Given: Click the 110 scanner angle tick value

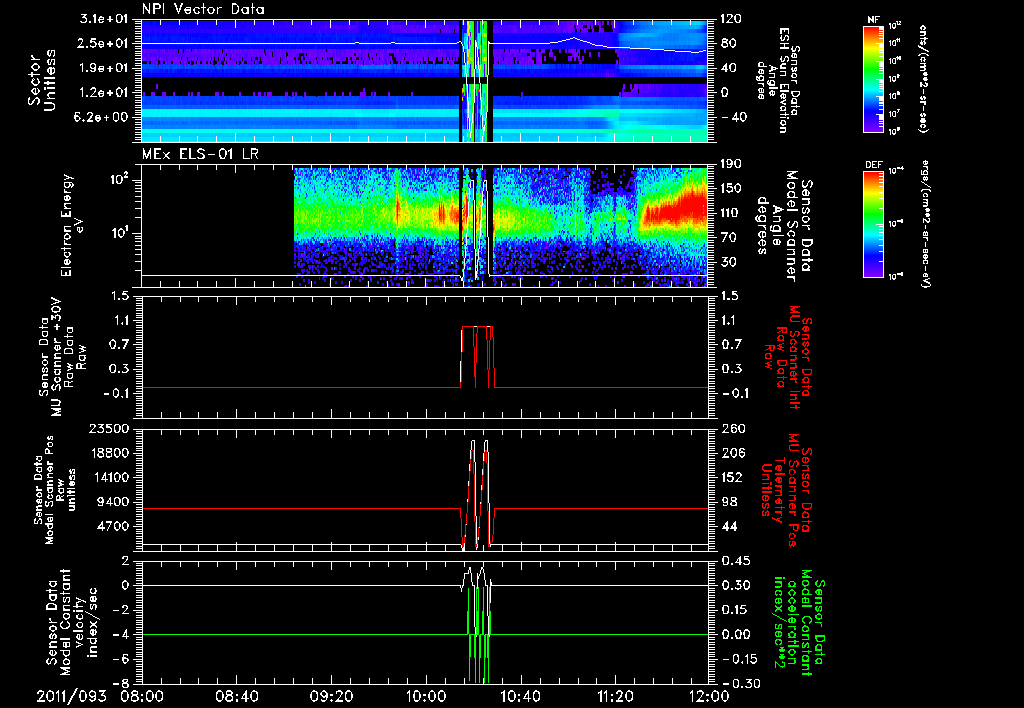Looking at the screenshot, I should coord(731,213).
